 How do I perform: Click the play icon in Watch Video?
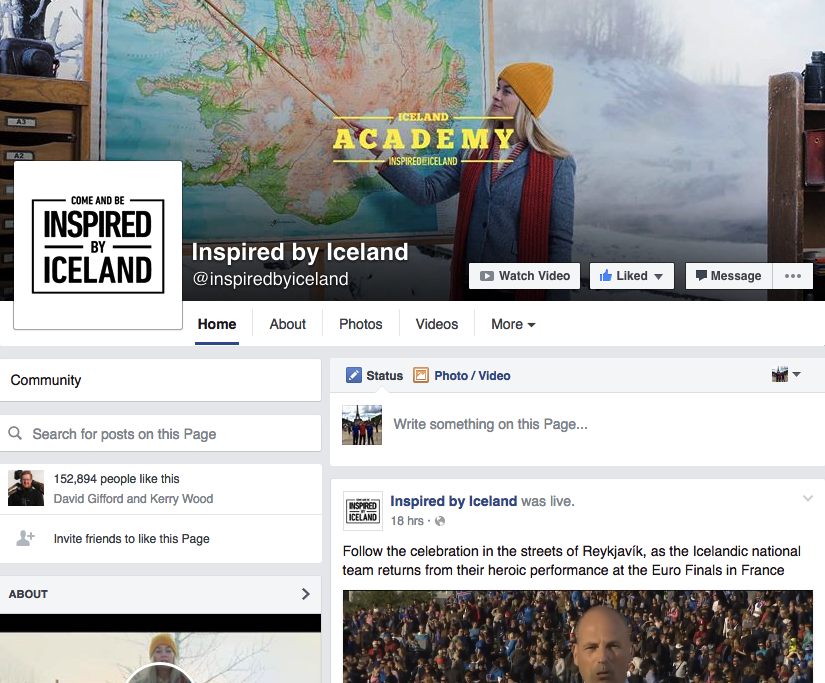[x=487, y=276]
